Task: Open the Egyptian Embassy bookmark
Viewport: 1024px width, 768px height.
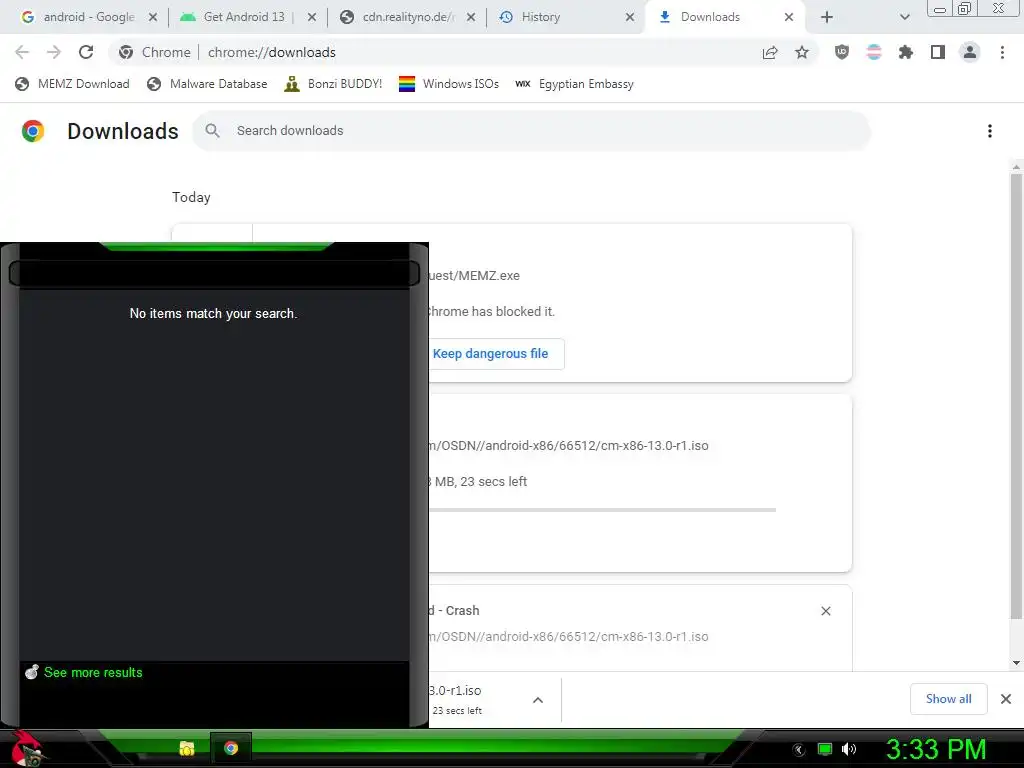Action: [574, 84]
